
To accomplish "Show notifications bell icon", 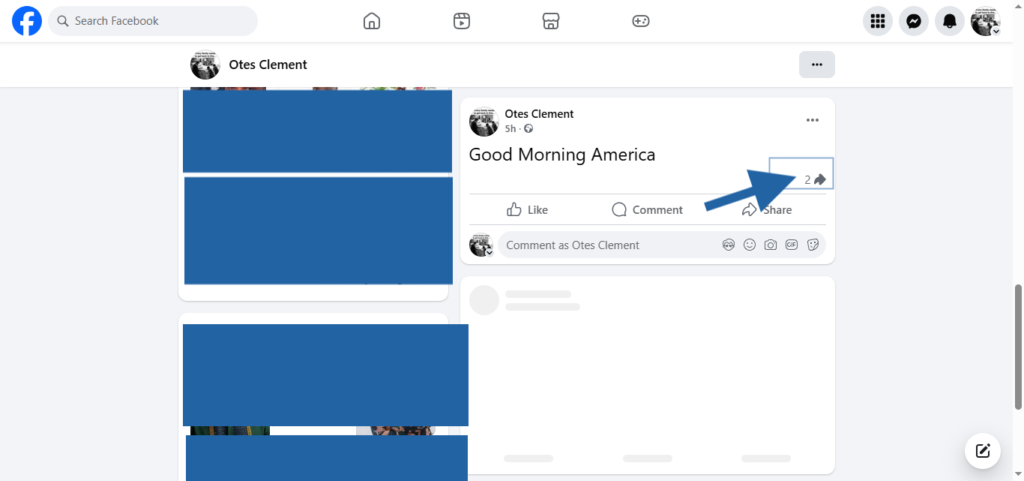I will pos(949,21).
